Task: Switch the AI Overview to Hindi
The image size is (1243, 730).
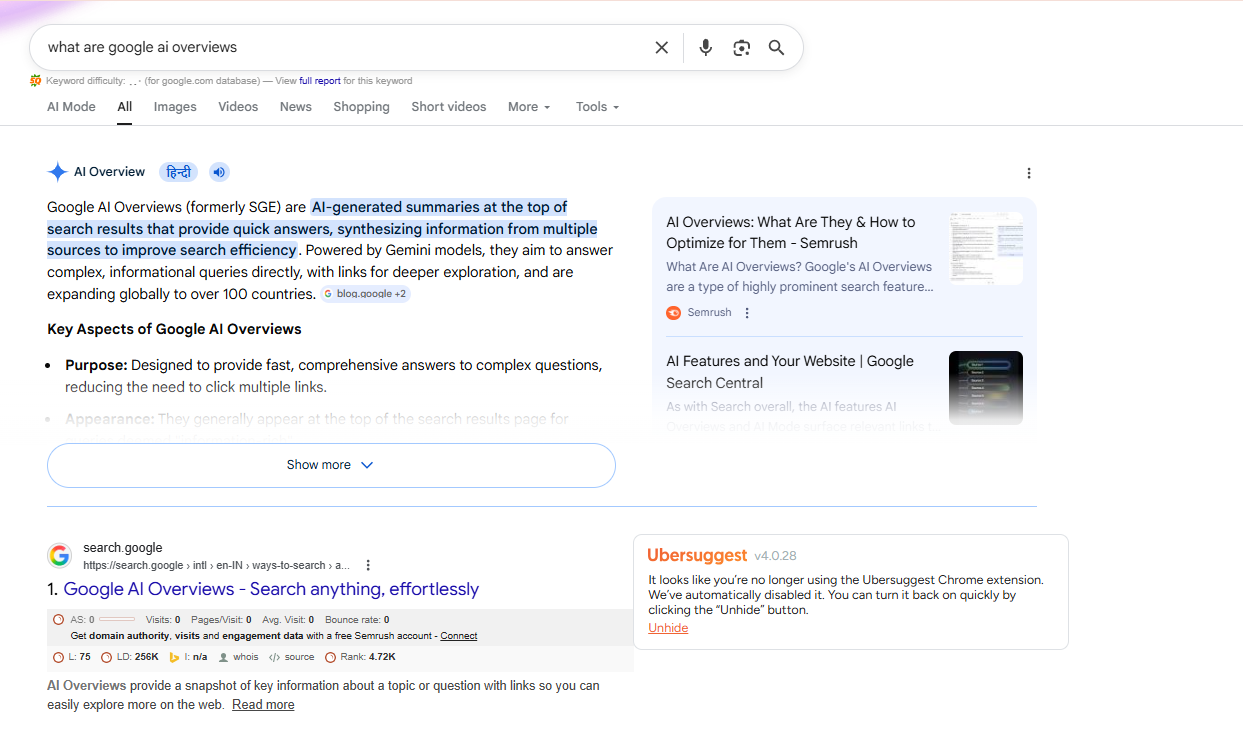Action: coord(178,171)
